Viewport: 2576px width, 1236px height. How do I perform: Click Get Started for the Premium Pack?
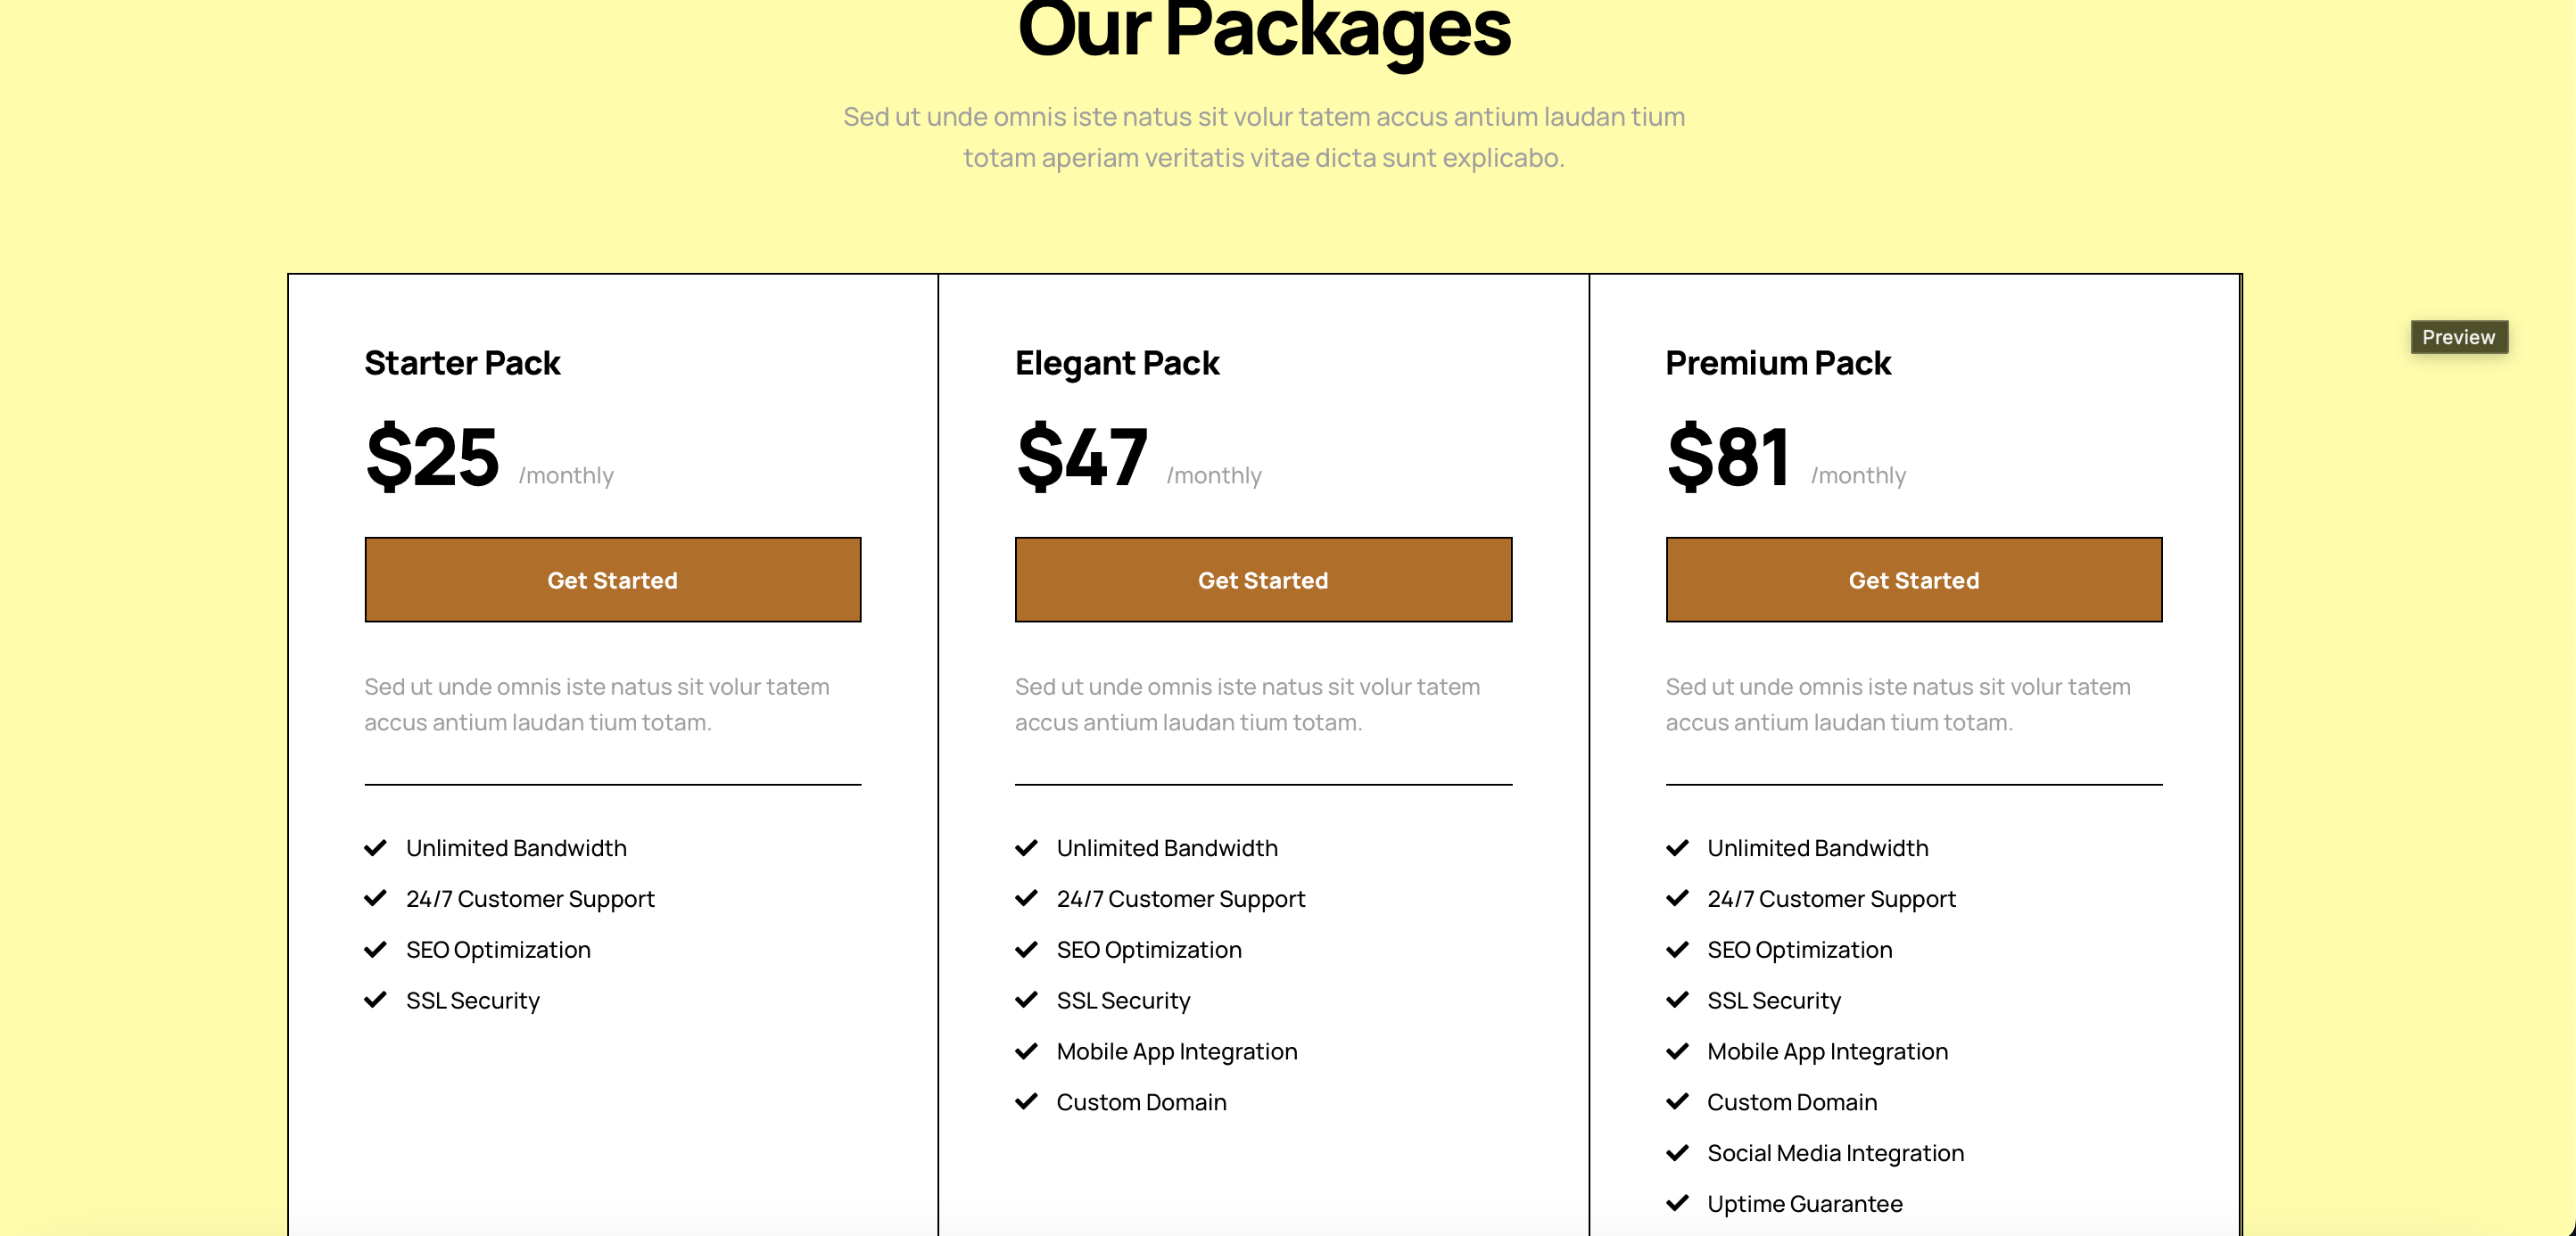[1913, 579]
